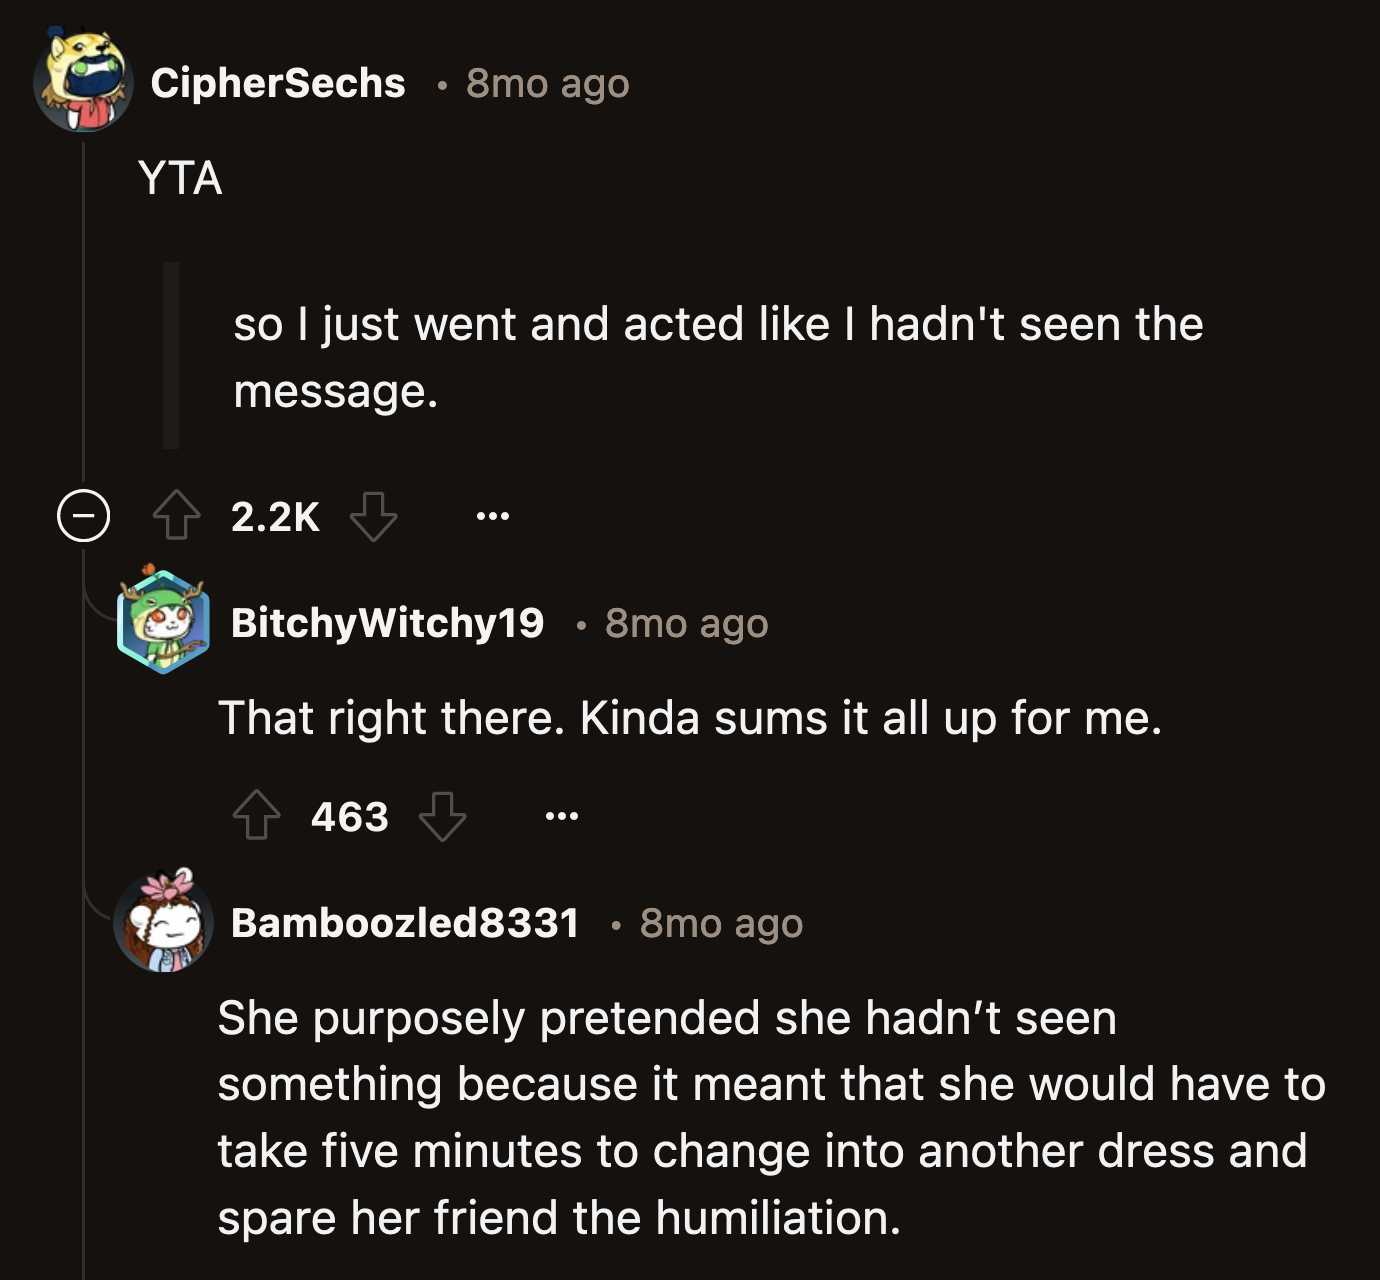Downvote BitchyWitchy19's reply
The image size is (1380, 1280).
(x=443, y=818)
